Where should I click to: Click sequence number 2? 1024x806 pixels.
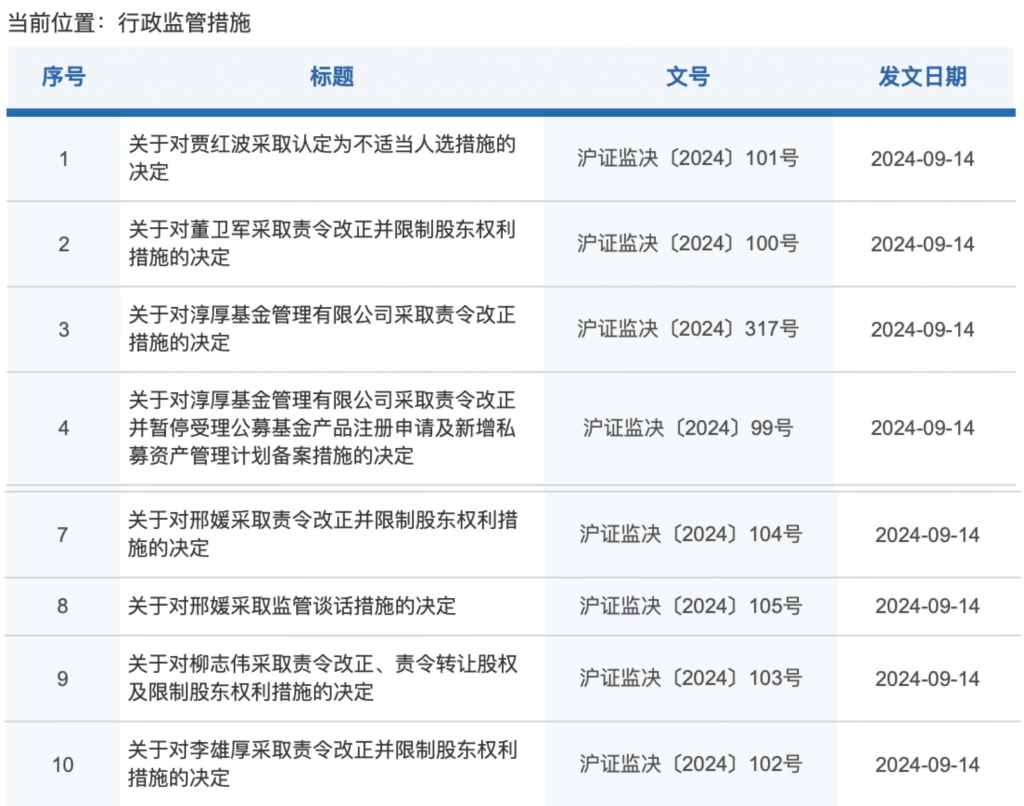[x=63, y=244]
